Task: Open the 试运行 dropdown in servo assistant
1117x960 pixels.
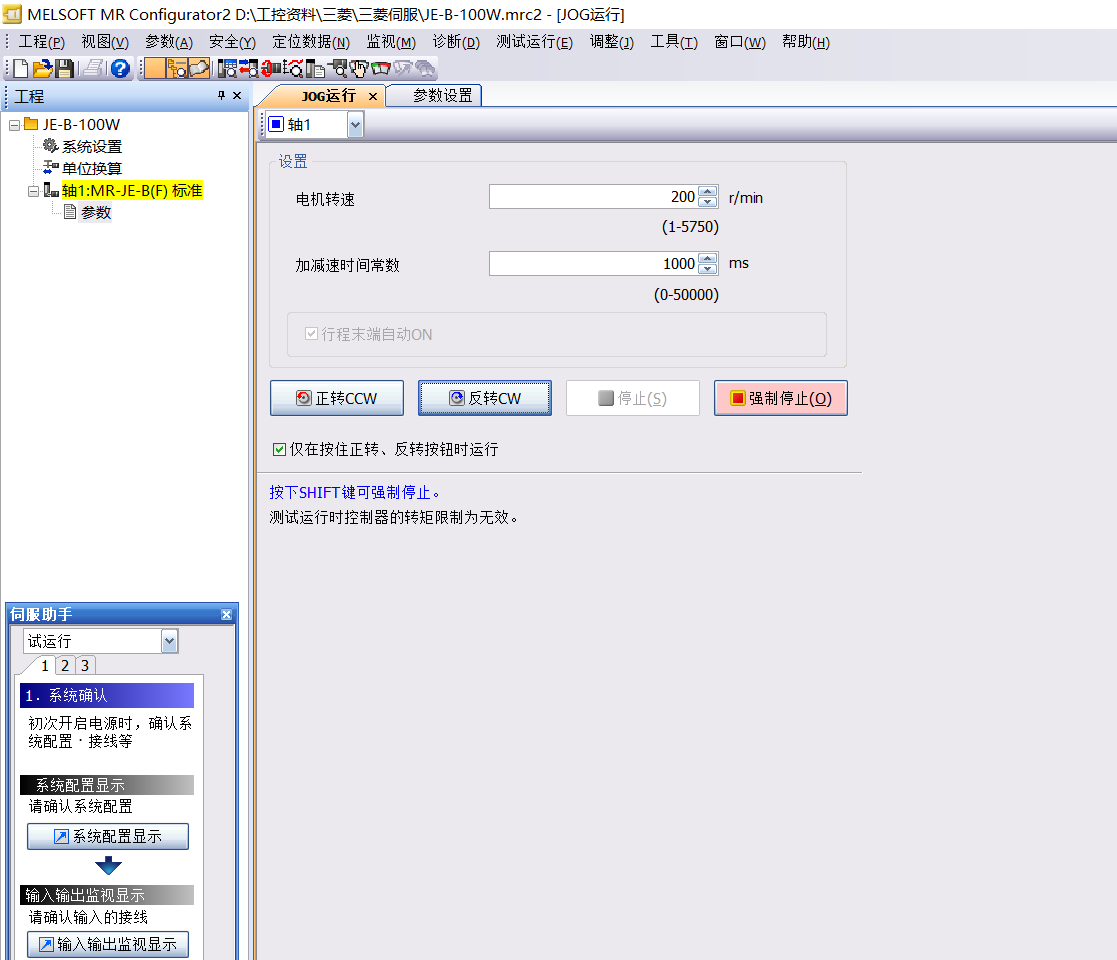Action: click(169, 641)
